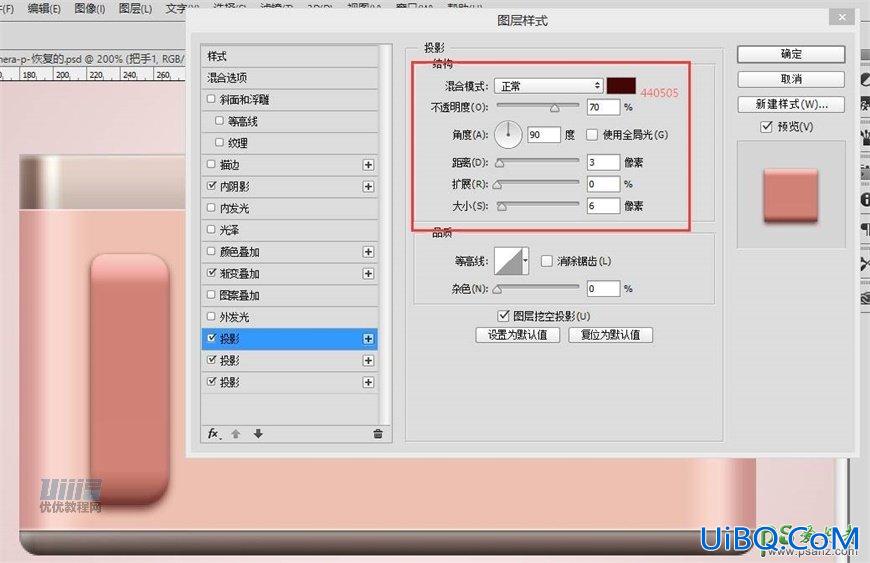Viewport: 870px width, 563px height.
Task: Uncheck the 内阴影 effect
Action: (211, 185)
